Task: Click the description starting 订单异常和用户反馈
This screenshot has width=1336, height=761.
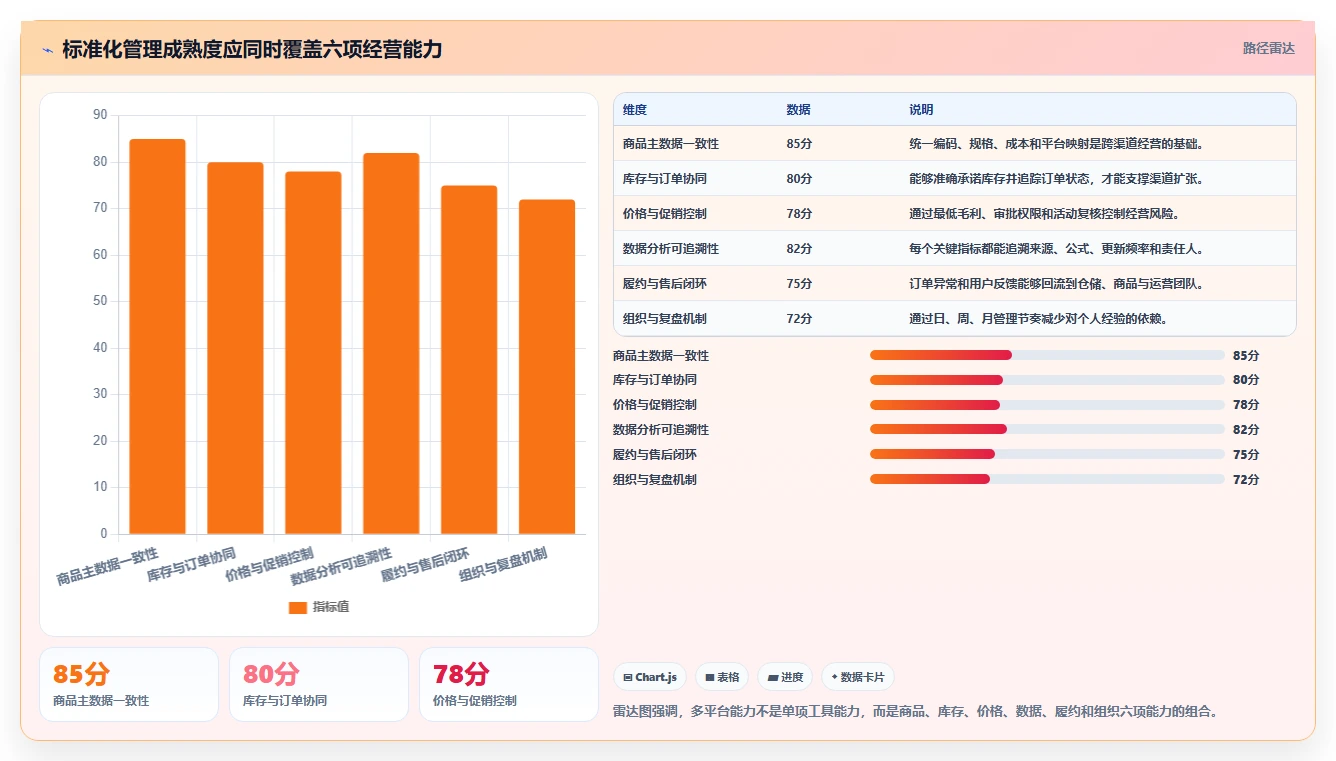Action: click(x=1056, y=284)
